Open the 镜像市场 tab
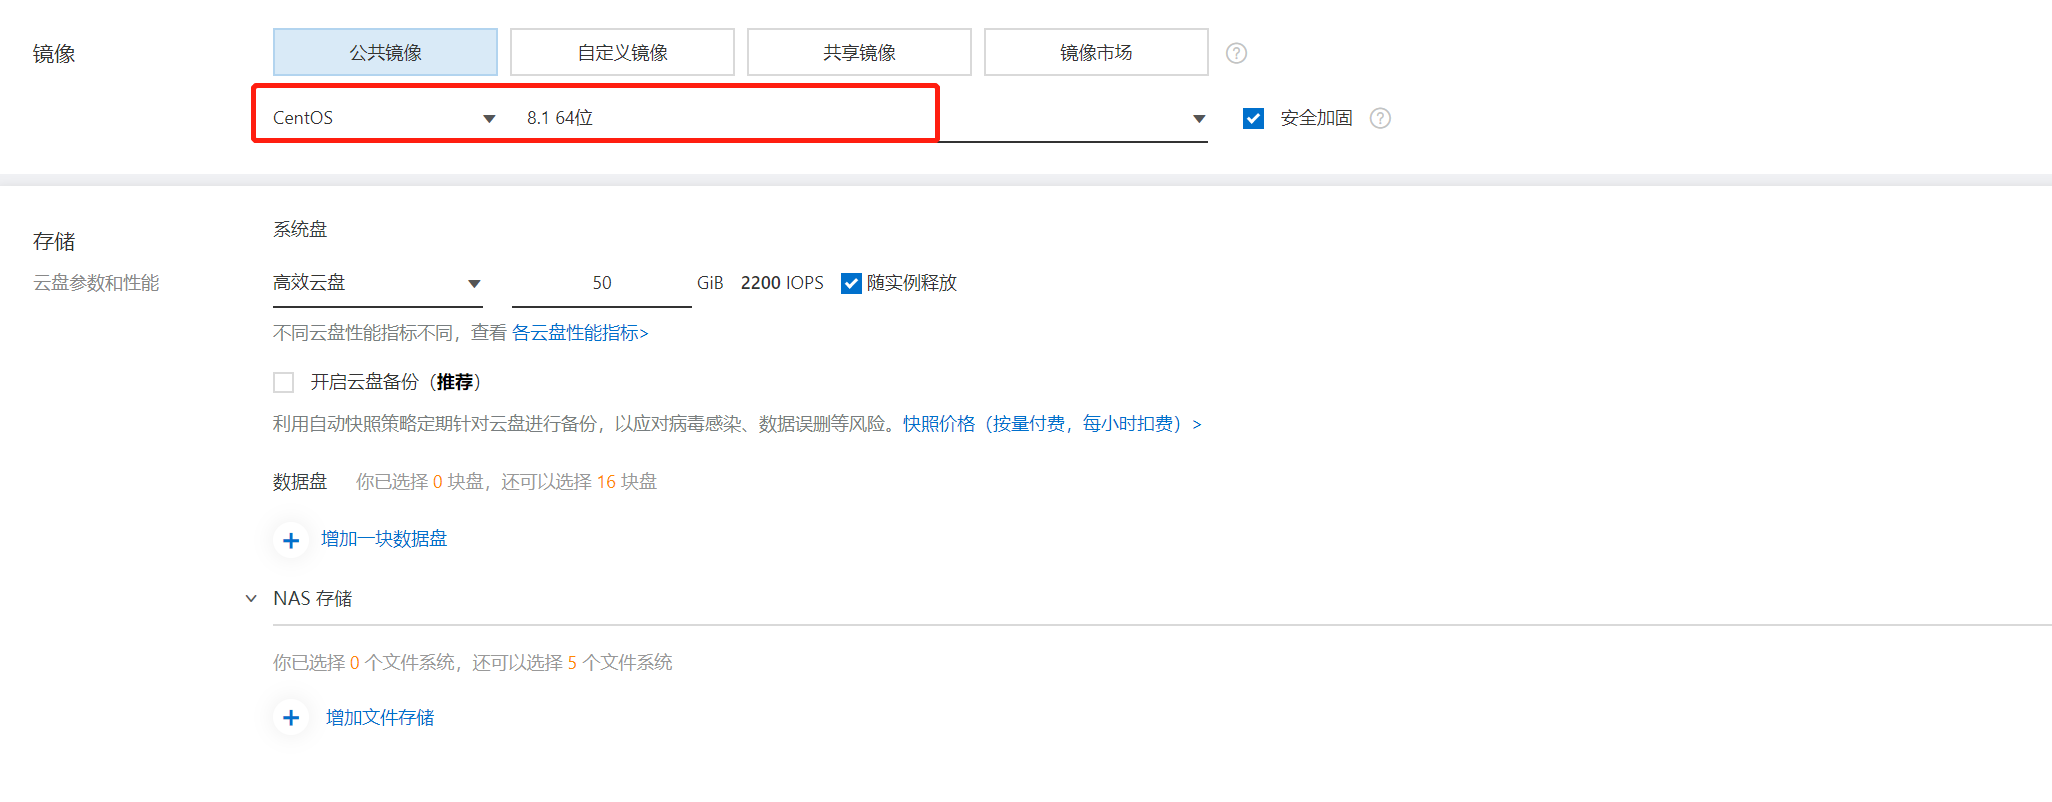Image resolution: width=2052 pixels, height=802 pixels. point(1096,52)
